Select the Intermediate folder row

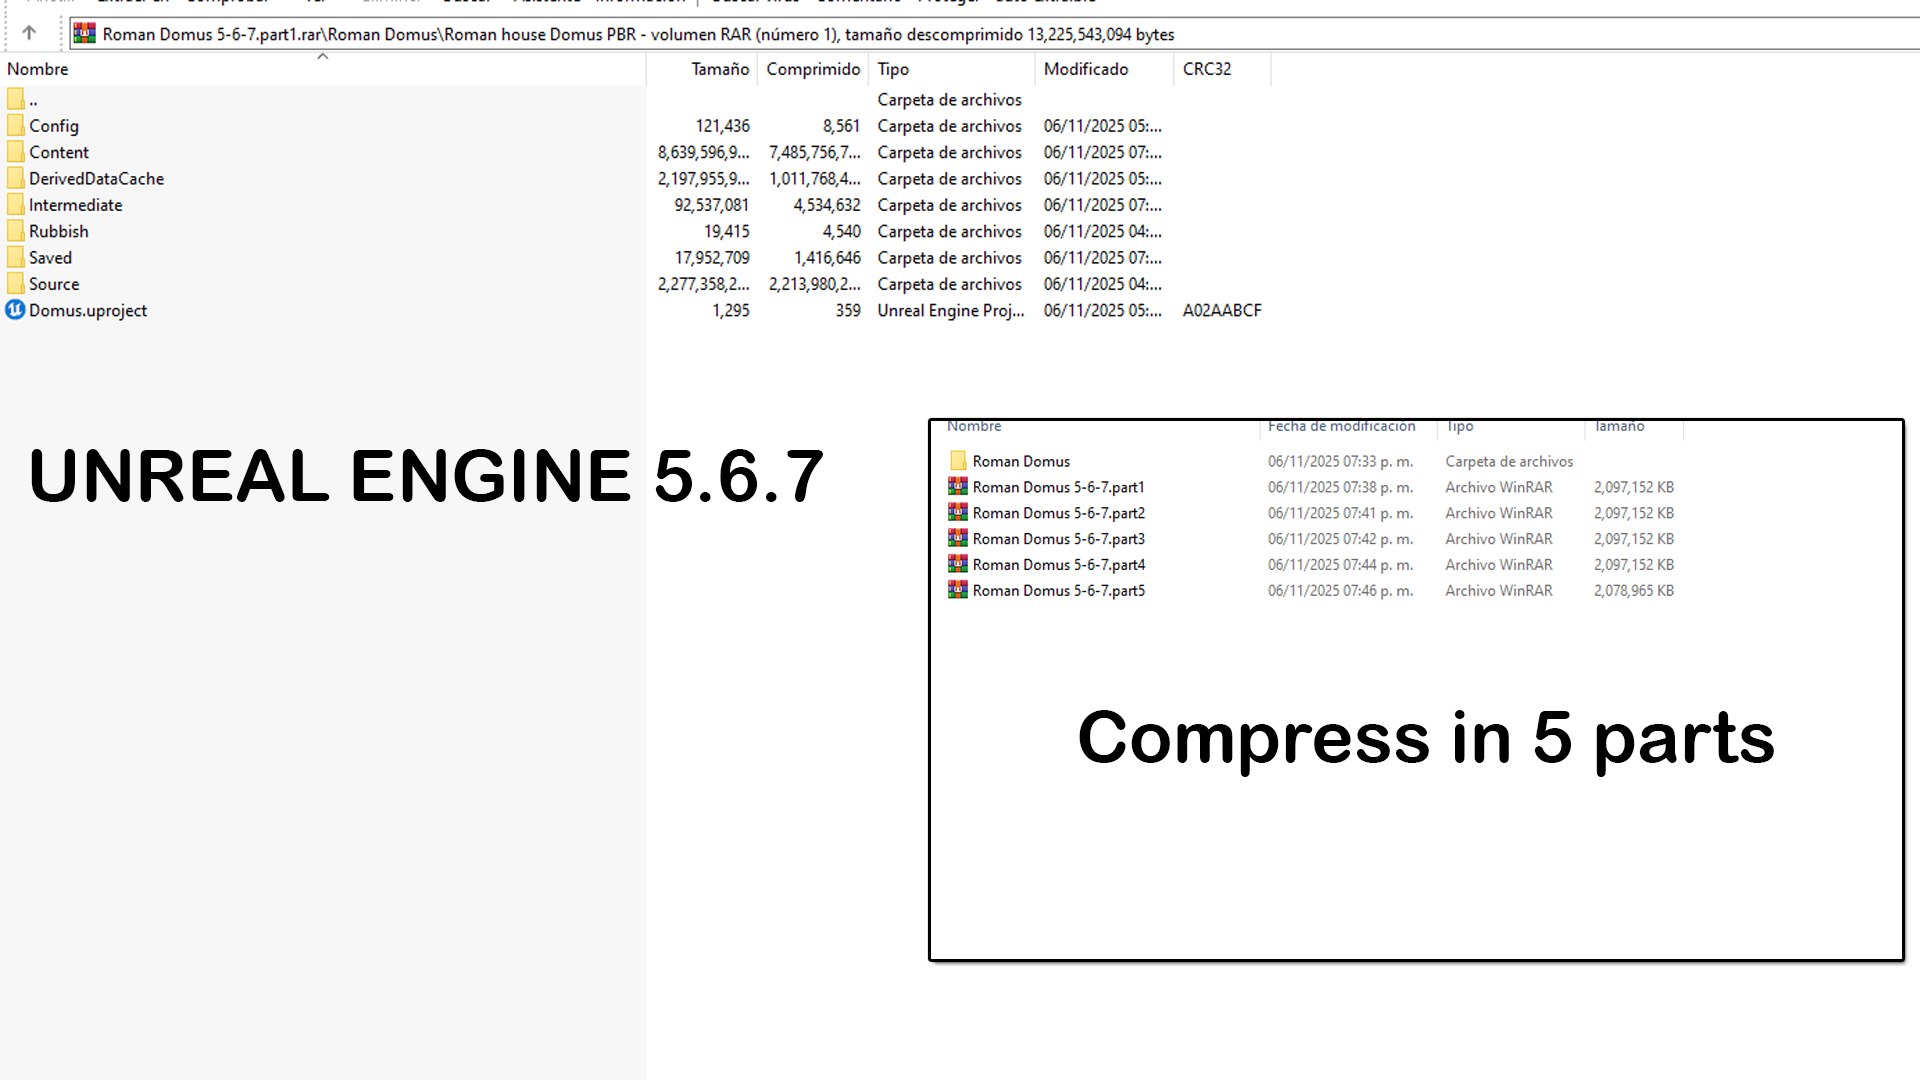click(x=75, y=205)
